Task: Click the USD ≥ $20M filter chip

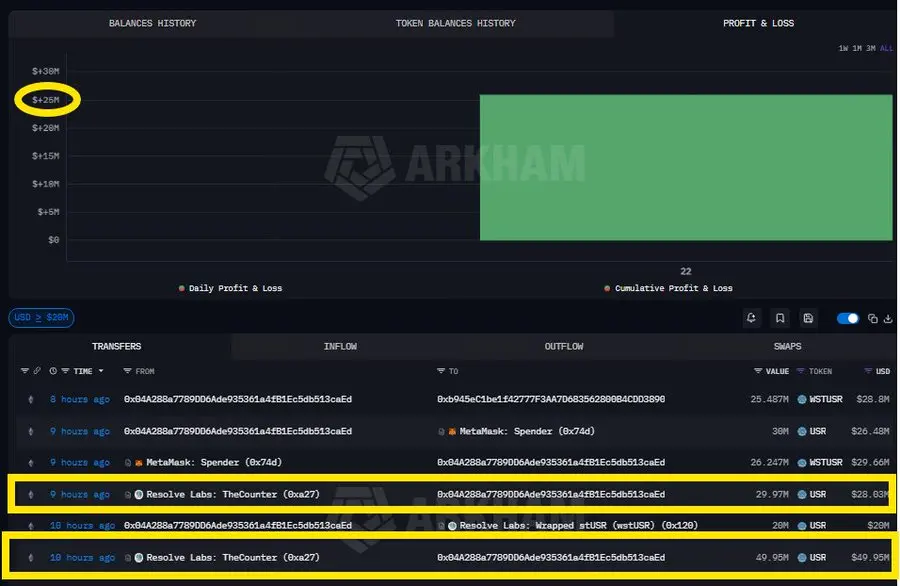Action: point(41,317)
